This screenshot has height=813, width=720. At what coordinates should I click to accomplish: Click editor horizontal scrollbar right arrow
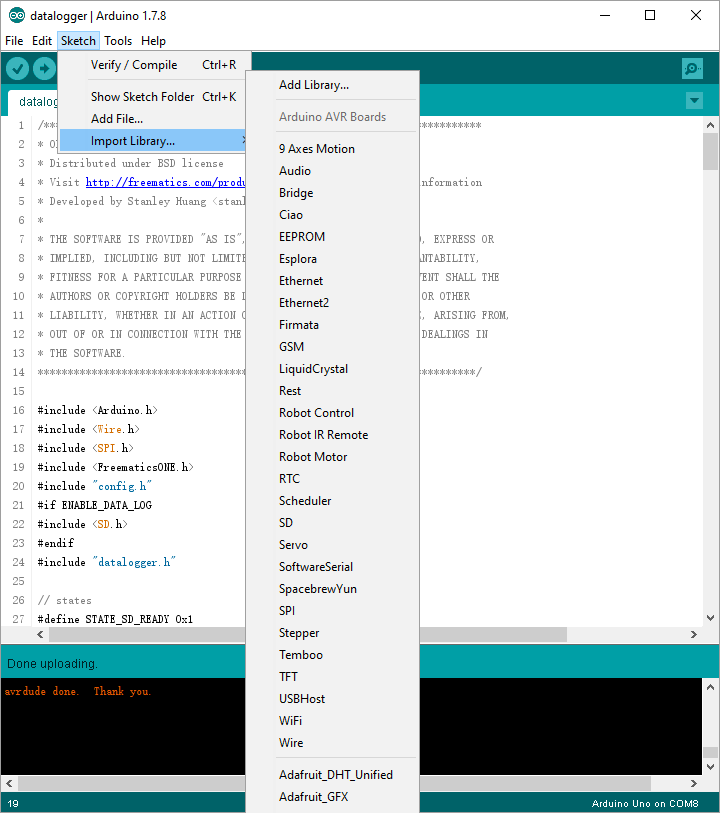tap(694, 634)
